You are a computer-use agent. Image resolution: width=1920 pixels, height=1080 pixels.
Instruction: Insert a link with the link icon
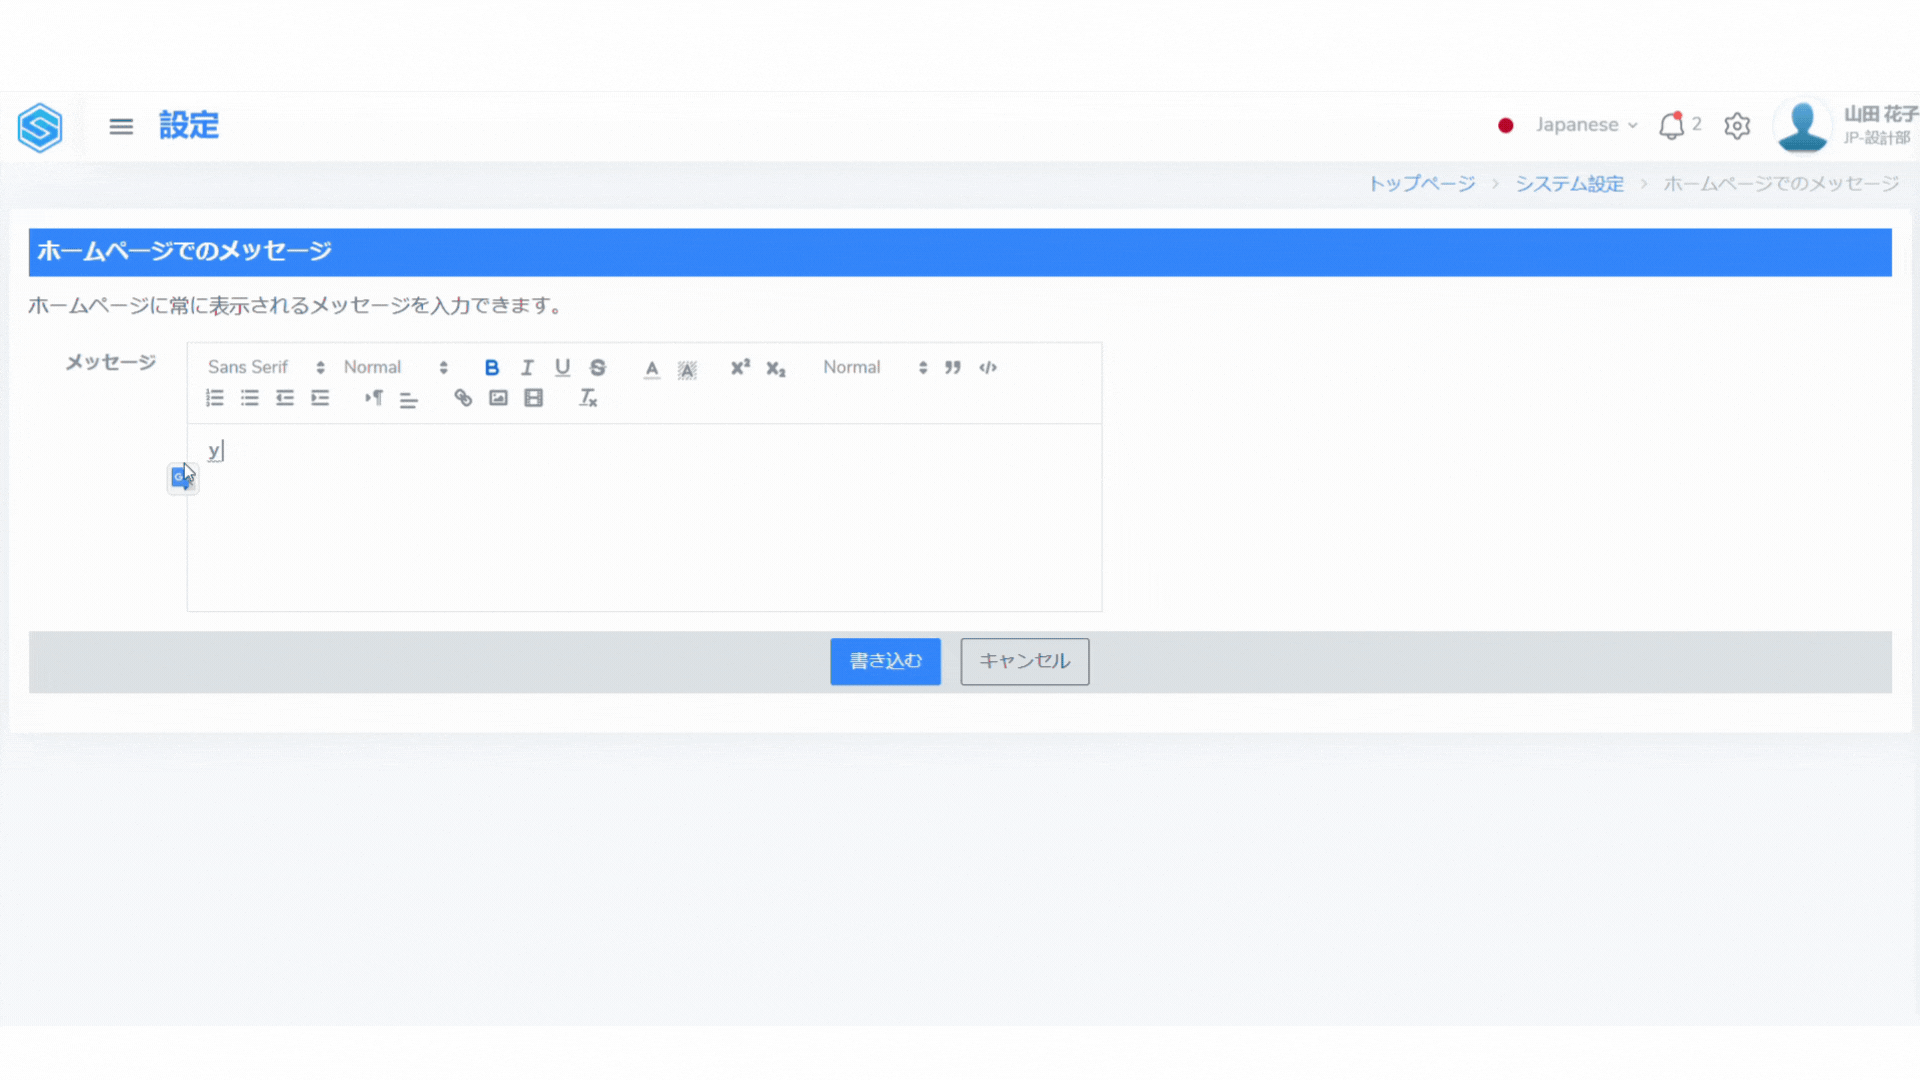coord(463,398)
